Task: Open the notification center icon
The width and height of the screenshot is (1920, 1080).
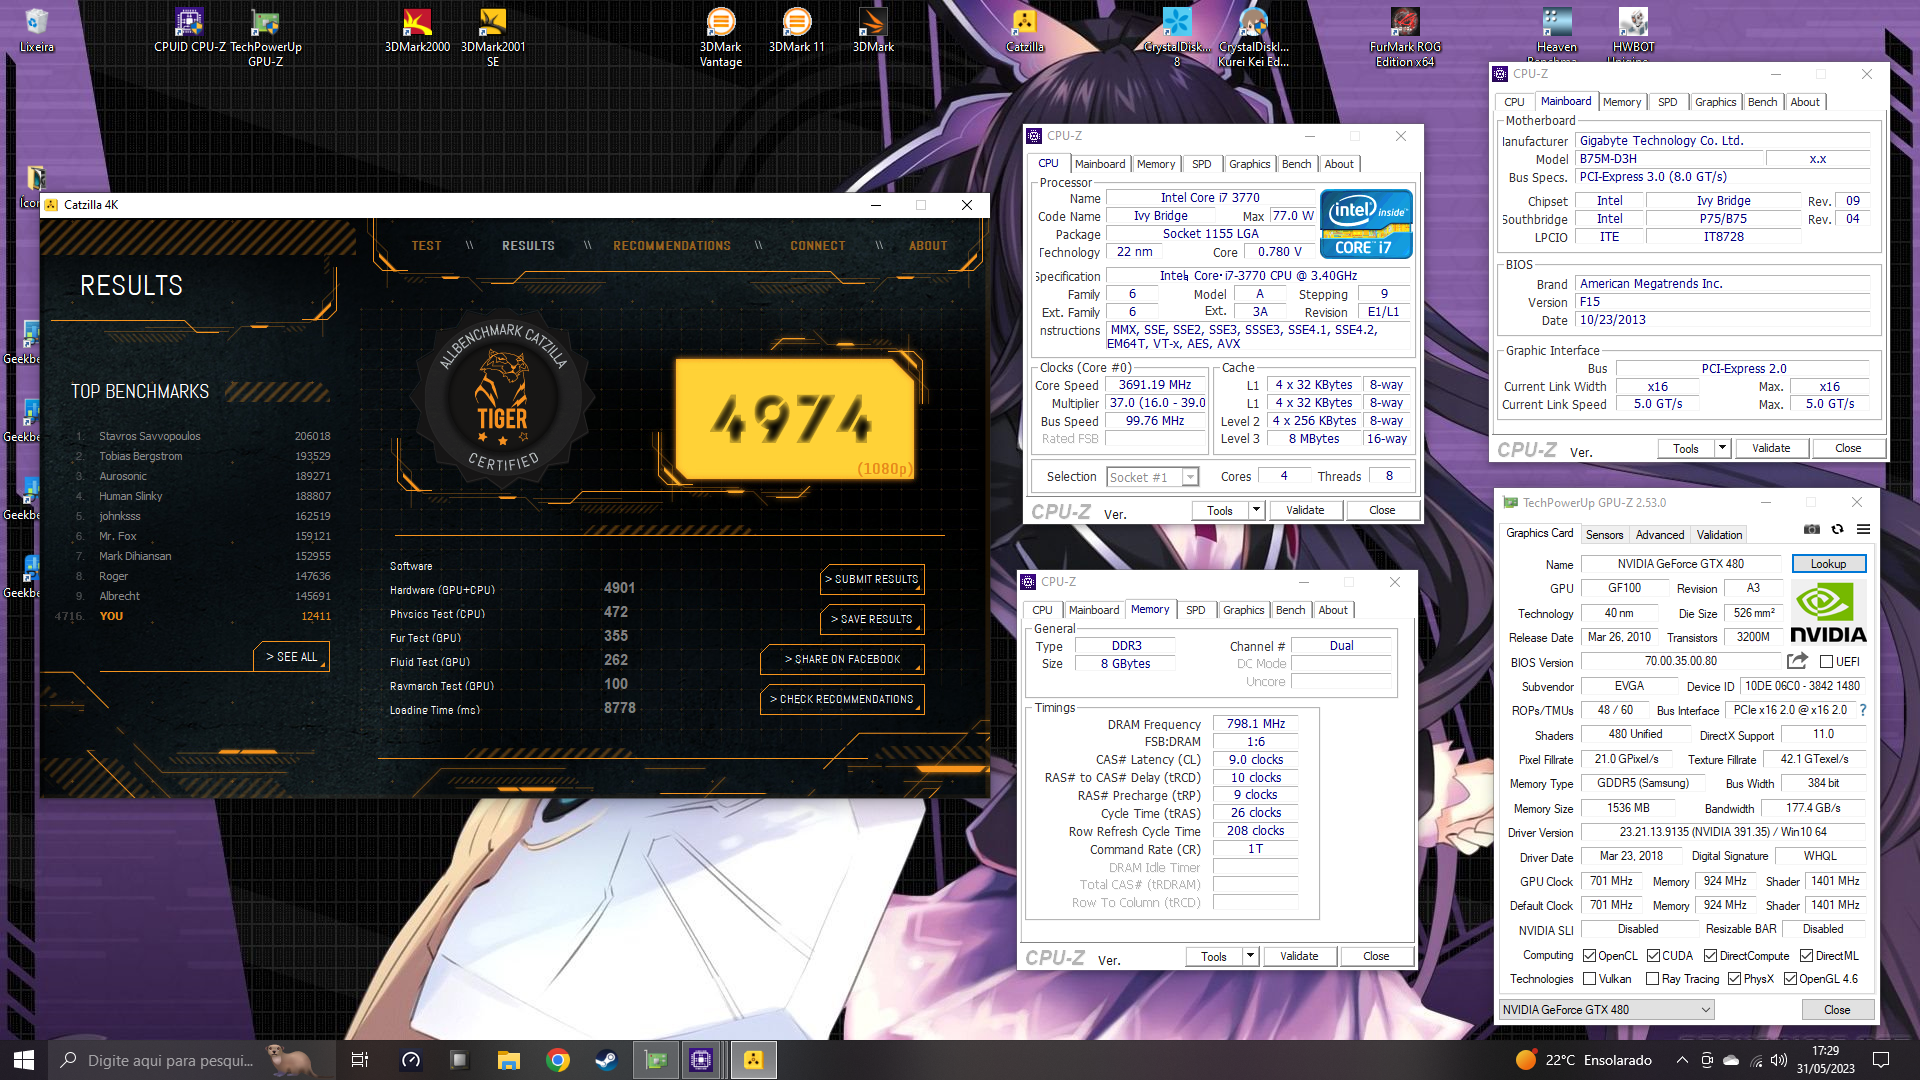Action: pos(1880,1060)
